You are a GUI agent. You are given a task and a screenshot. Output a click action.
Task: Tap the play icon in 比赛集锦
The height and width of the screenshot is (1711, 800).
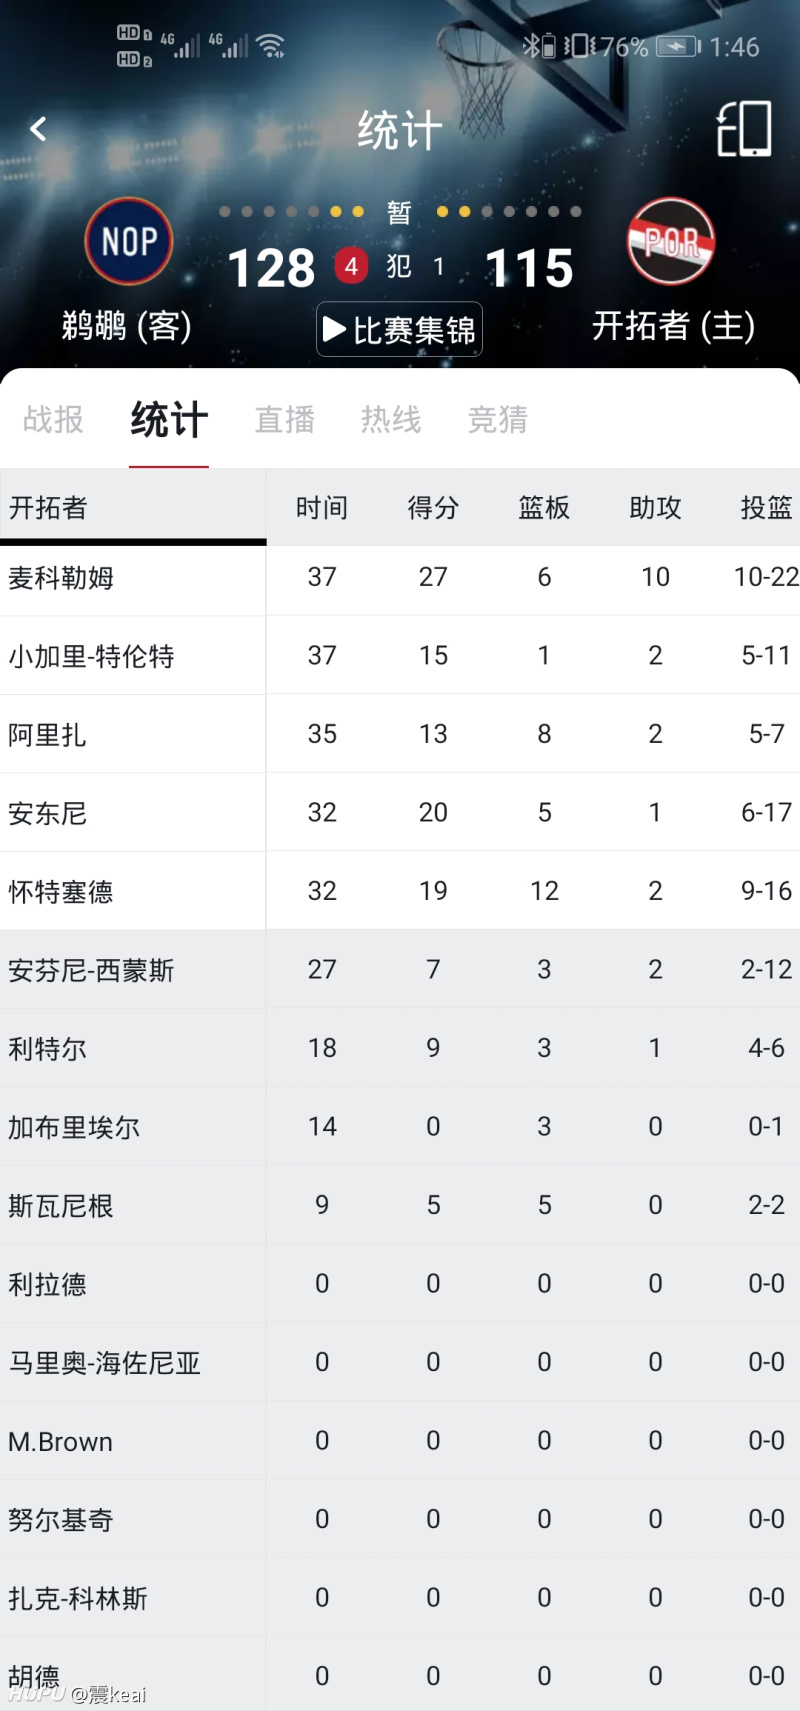click(x=335, y=330)
